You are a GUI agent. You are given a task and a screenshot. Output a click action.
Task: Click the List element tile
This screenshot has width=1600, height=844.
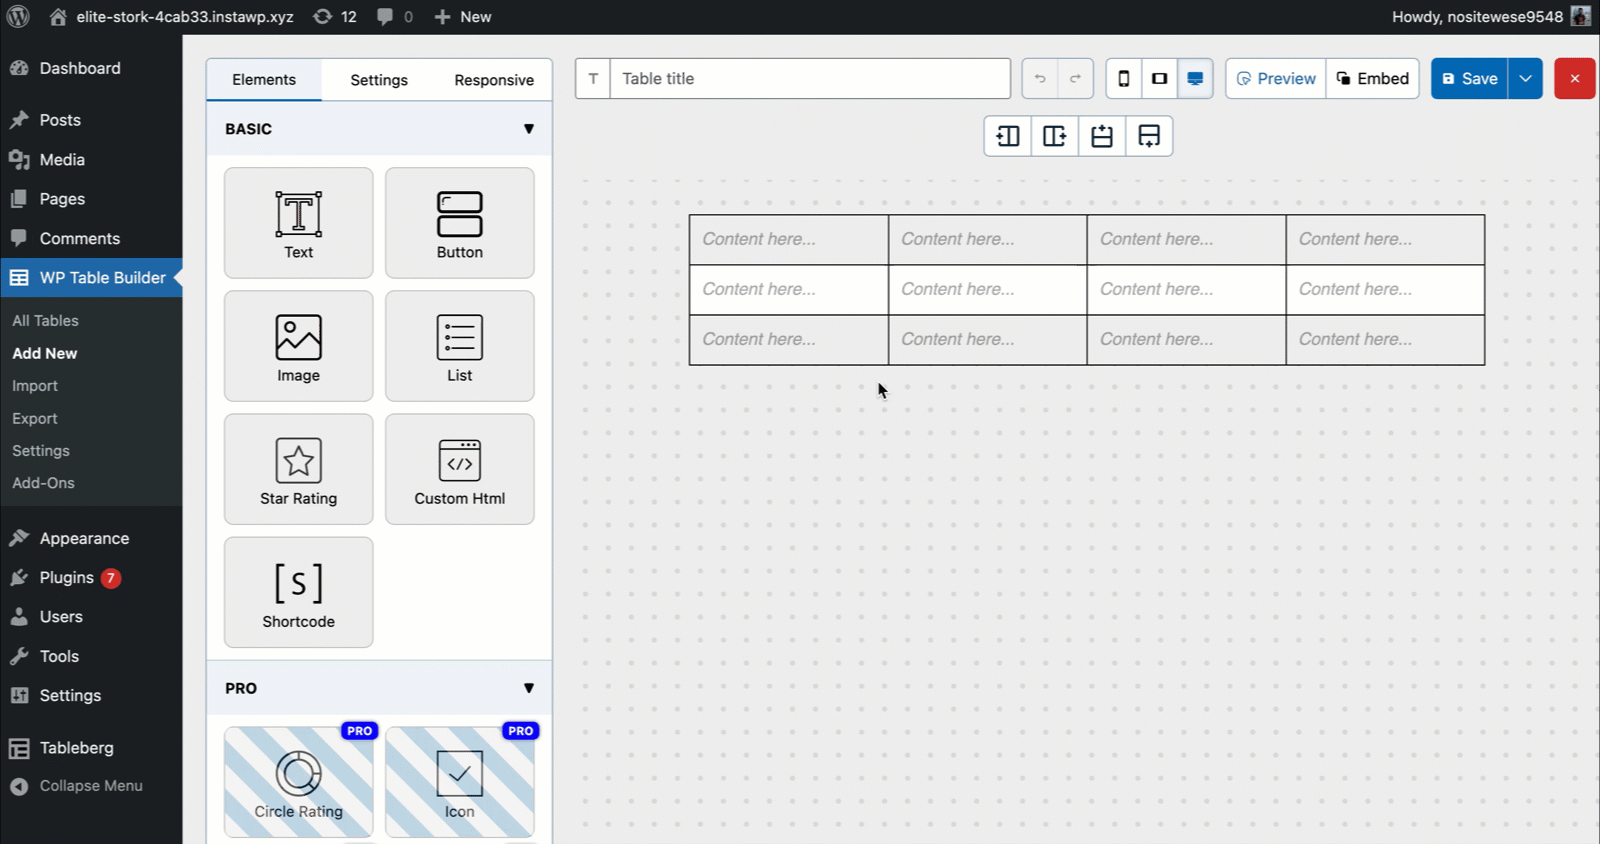[459, 346]
